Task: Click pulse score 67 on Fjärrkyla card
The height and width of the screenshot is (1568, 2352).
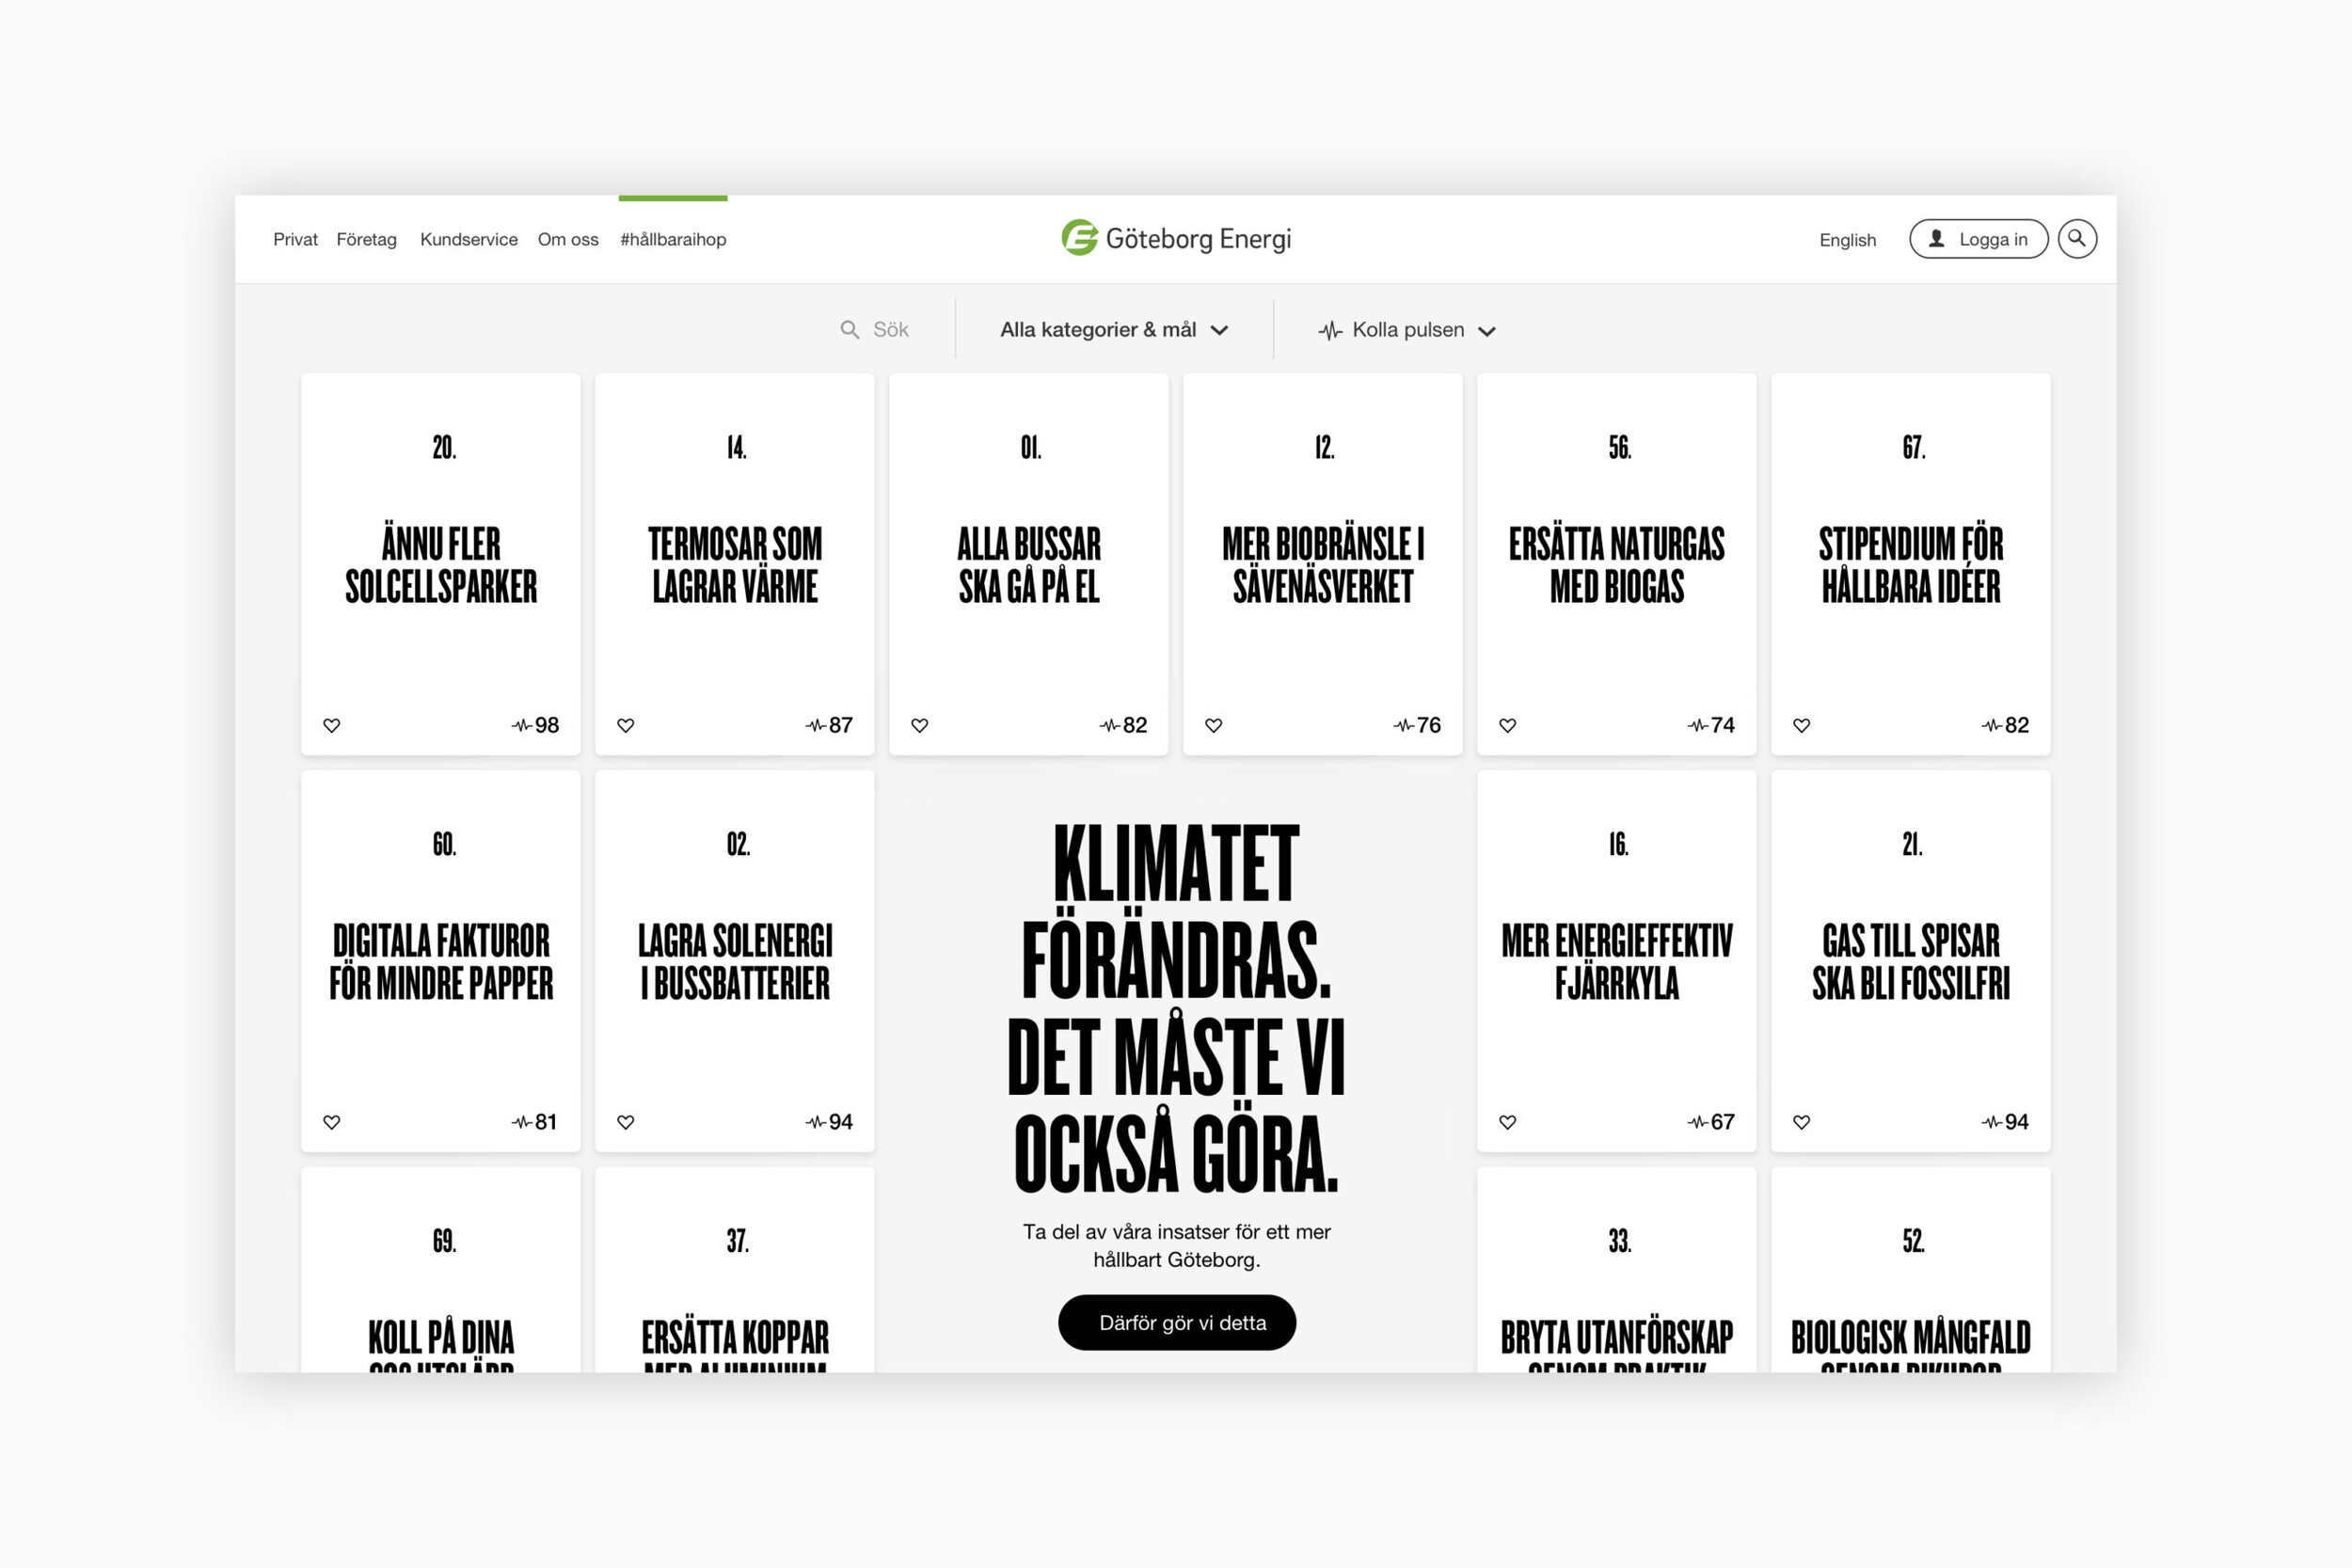Action: (x=1722, y=1122)
